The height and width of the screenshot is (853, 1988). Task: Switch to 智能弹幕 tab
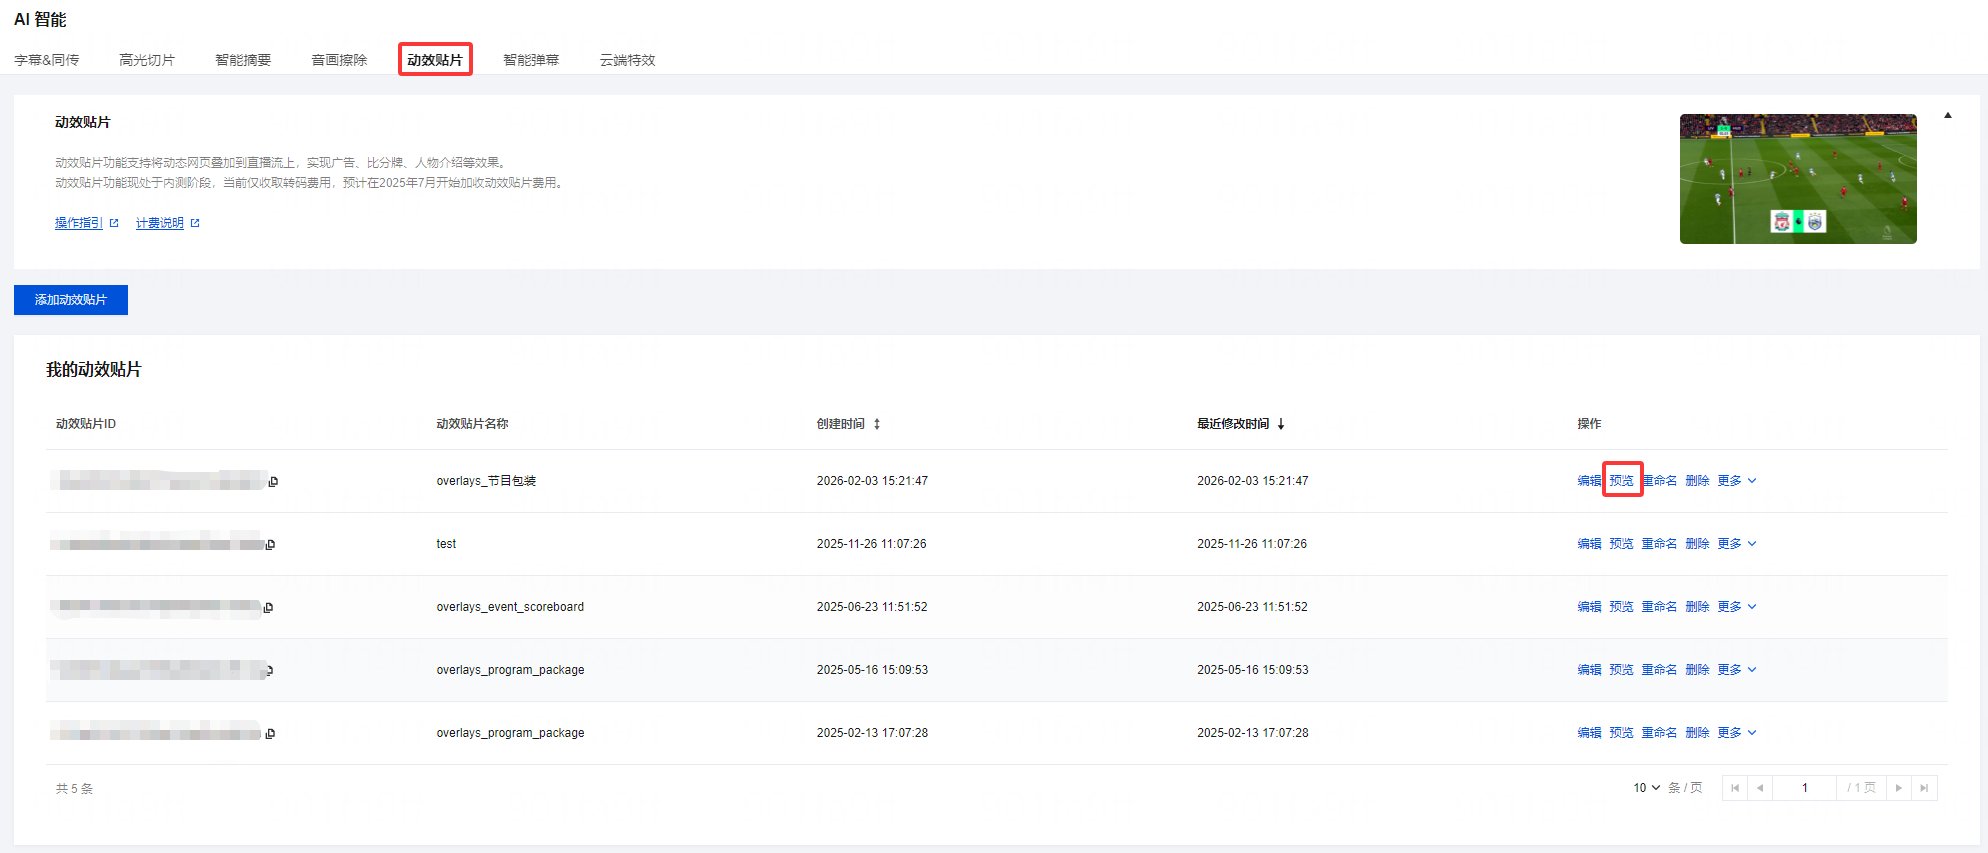coord(531,60)
